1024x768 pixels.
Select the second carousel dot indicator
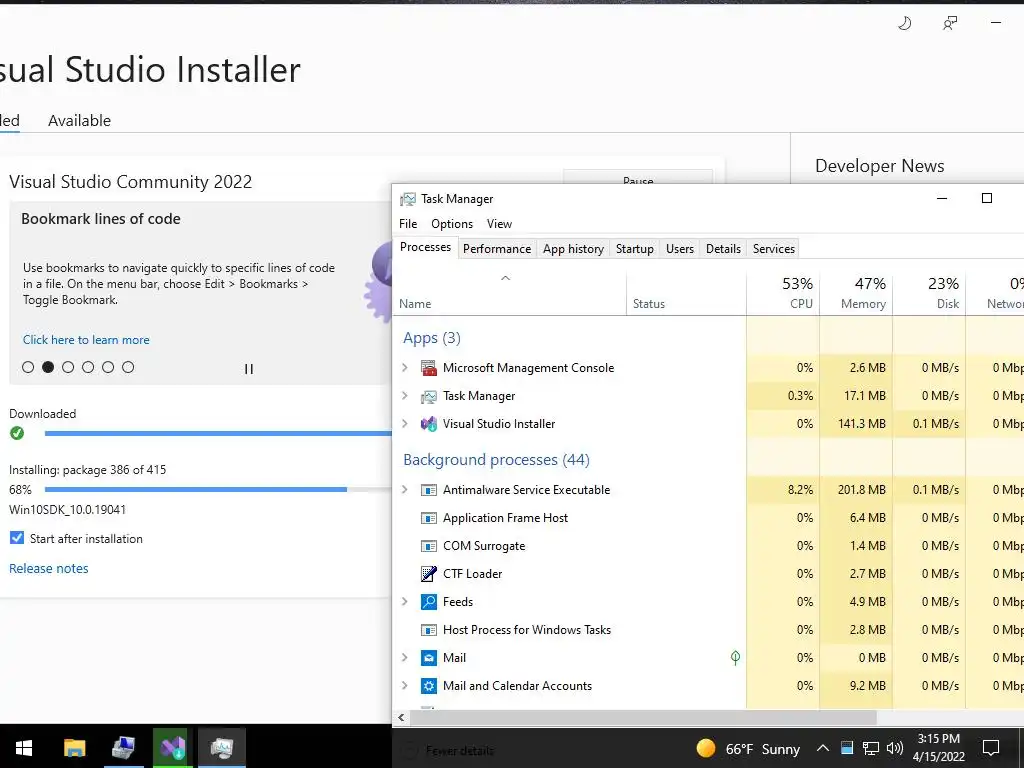tap(48, 367)
